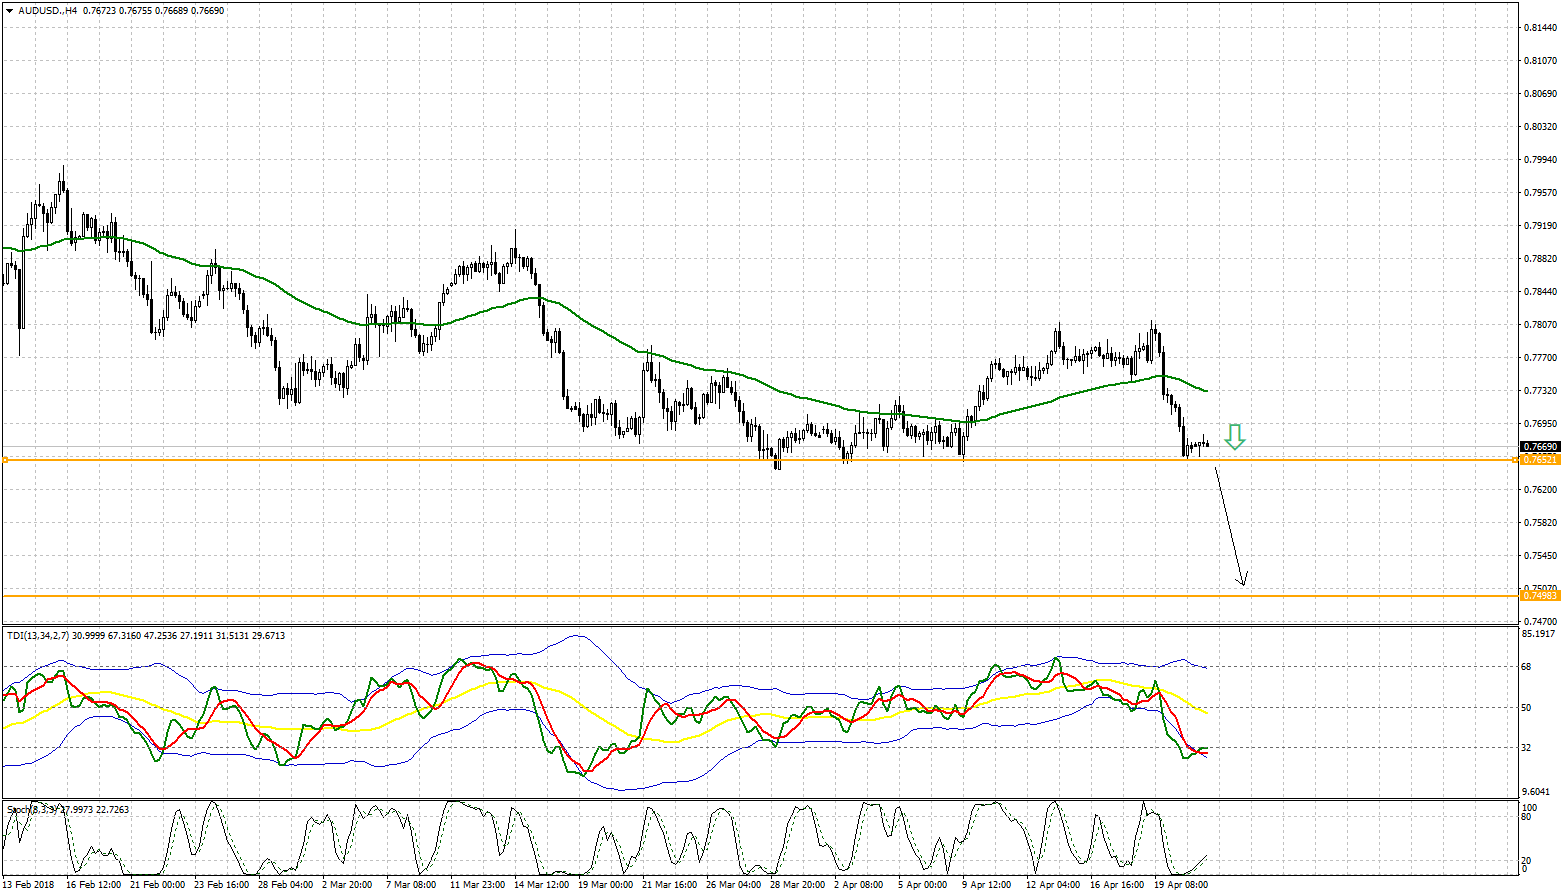Click the 19 Apr 08:00 time label
Screen dimensions: 1561x896
1181,885
